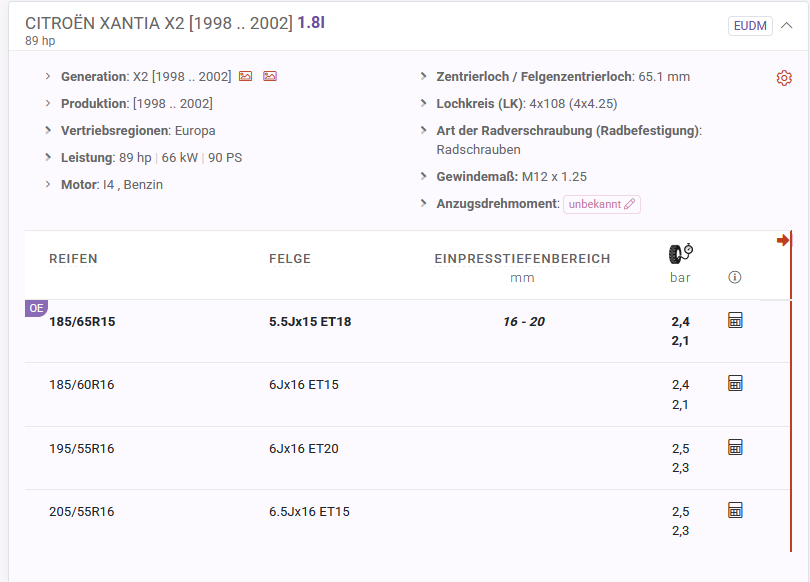Image resolution: width=810 pixels, height=582 pixels.
Task: Click rim spec 6Jx16 ET20
Action: pos(304,449)
